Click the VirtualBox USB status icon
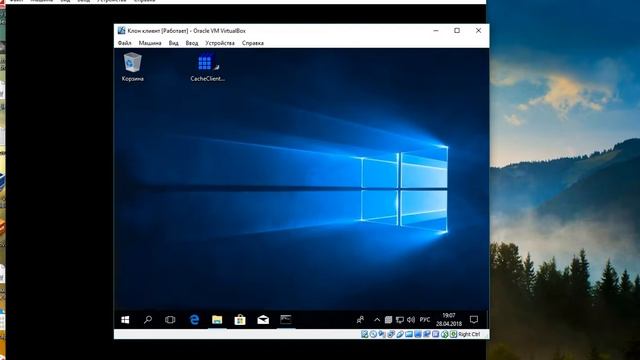This screenshot has height=360, width=640. [x=400, y=334]
